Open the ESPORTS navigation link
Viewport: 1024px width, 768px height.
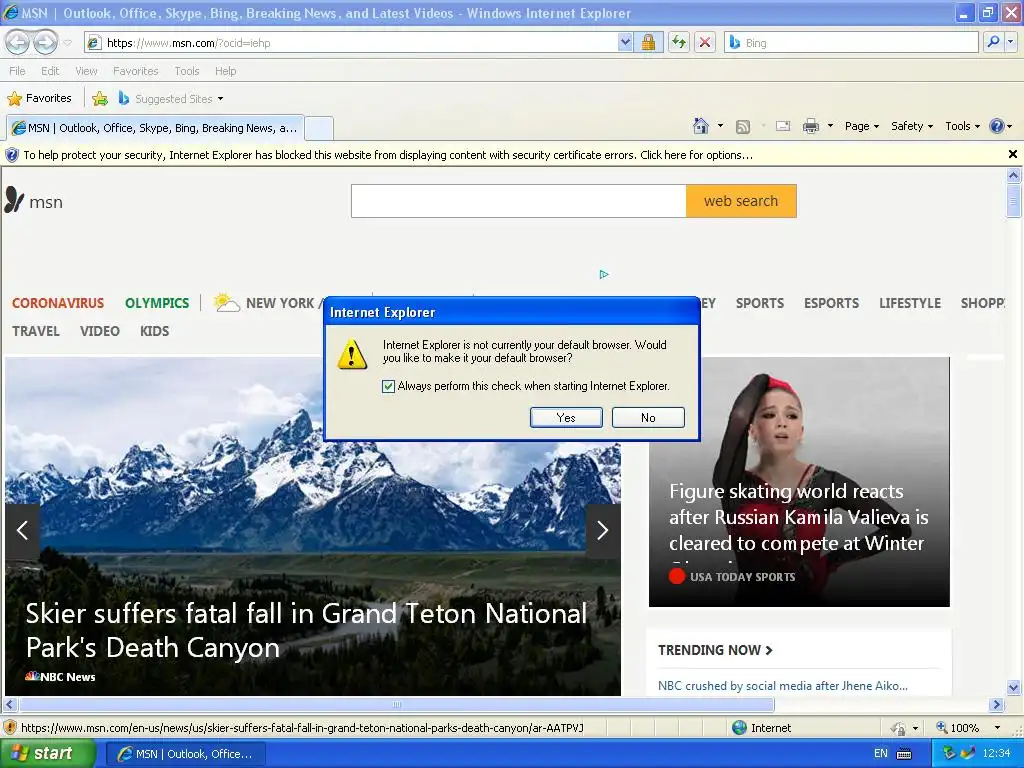click(831, 303)
